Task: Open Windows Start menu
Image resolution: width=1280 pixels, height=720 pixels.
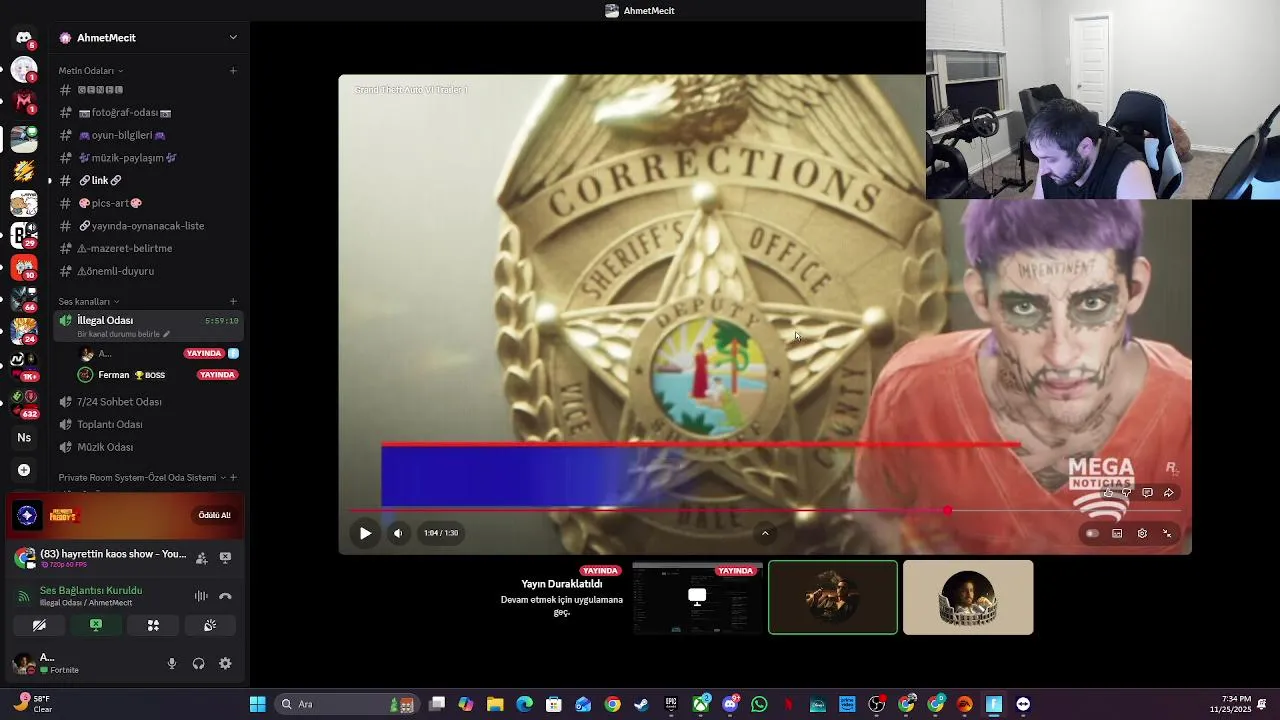Action: pos(257,704)
